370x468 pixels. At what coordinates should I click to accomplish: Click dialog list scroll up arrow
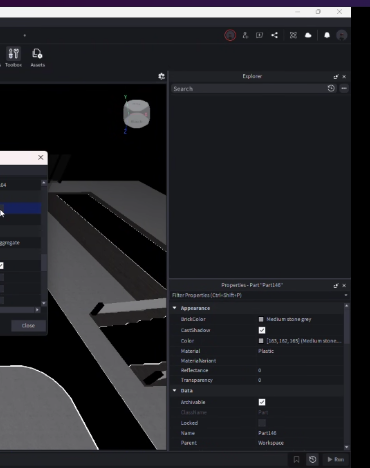click(x=44, y=183)
